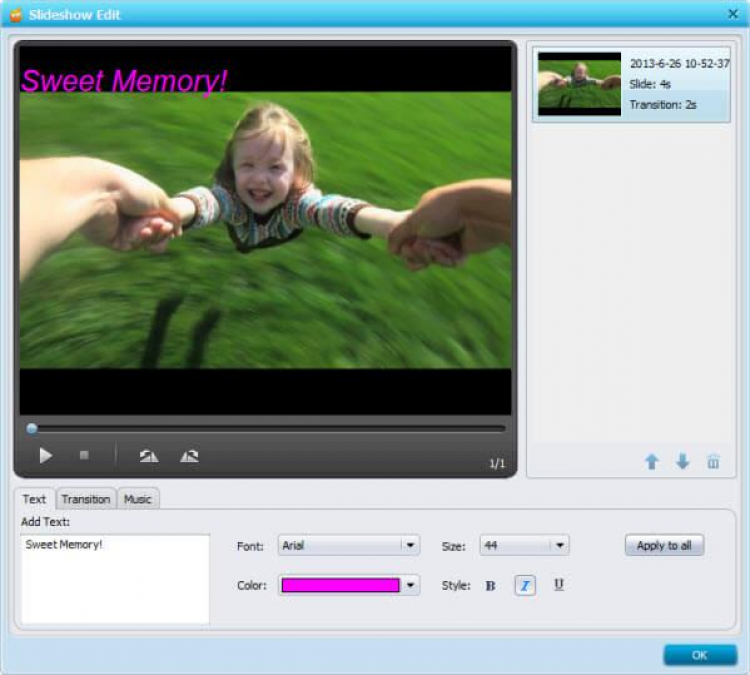Stop the slideshow playback
The width and height of the screenshot is (750, 675).
tap(84, 455)
